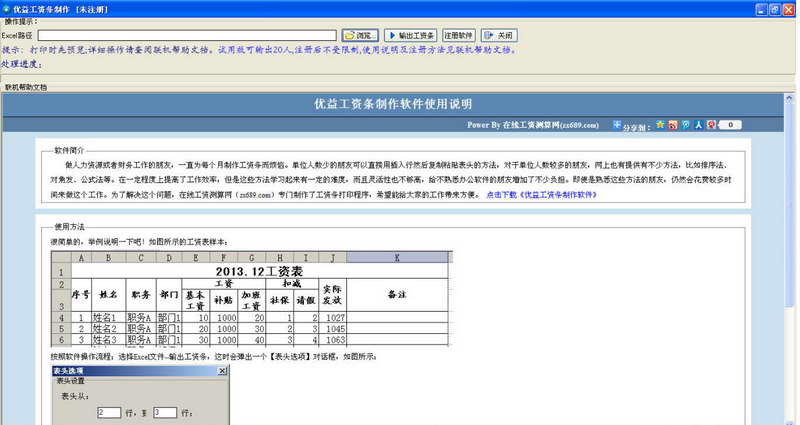Image resolution: width=800 pixels, height=425 pixels.
Task: Click the share count bubble showing 0
Action: 730,124
